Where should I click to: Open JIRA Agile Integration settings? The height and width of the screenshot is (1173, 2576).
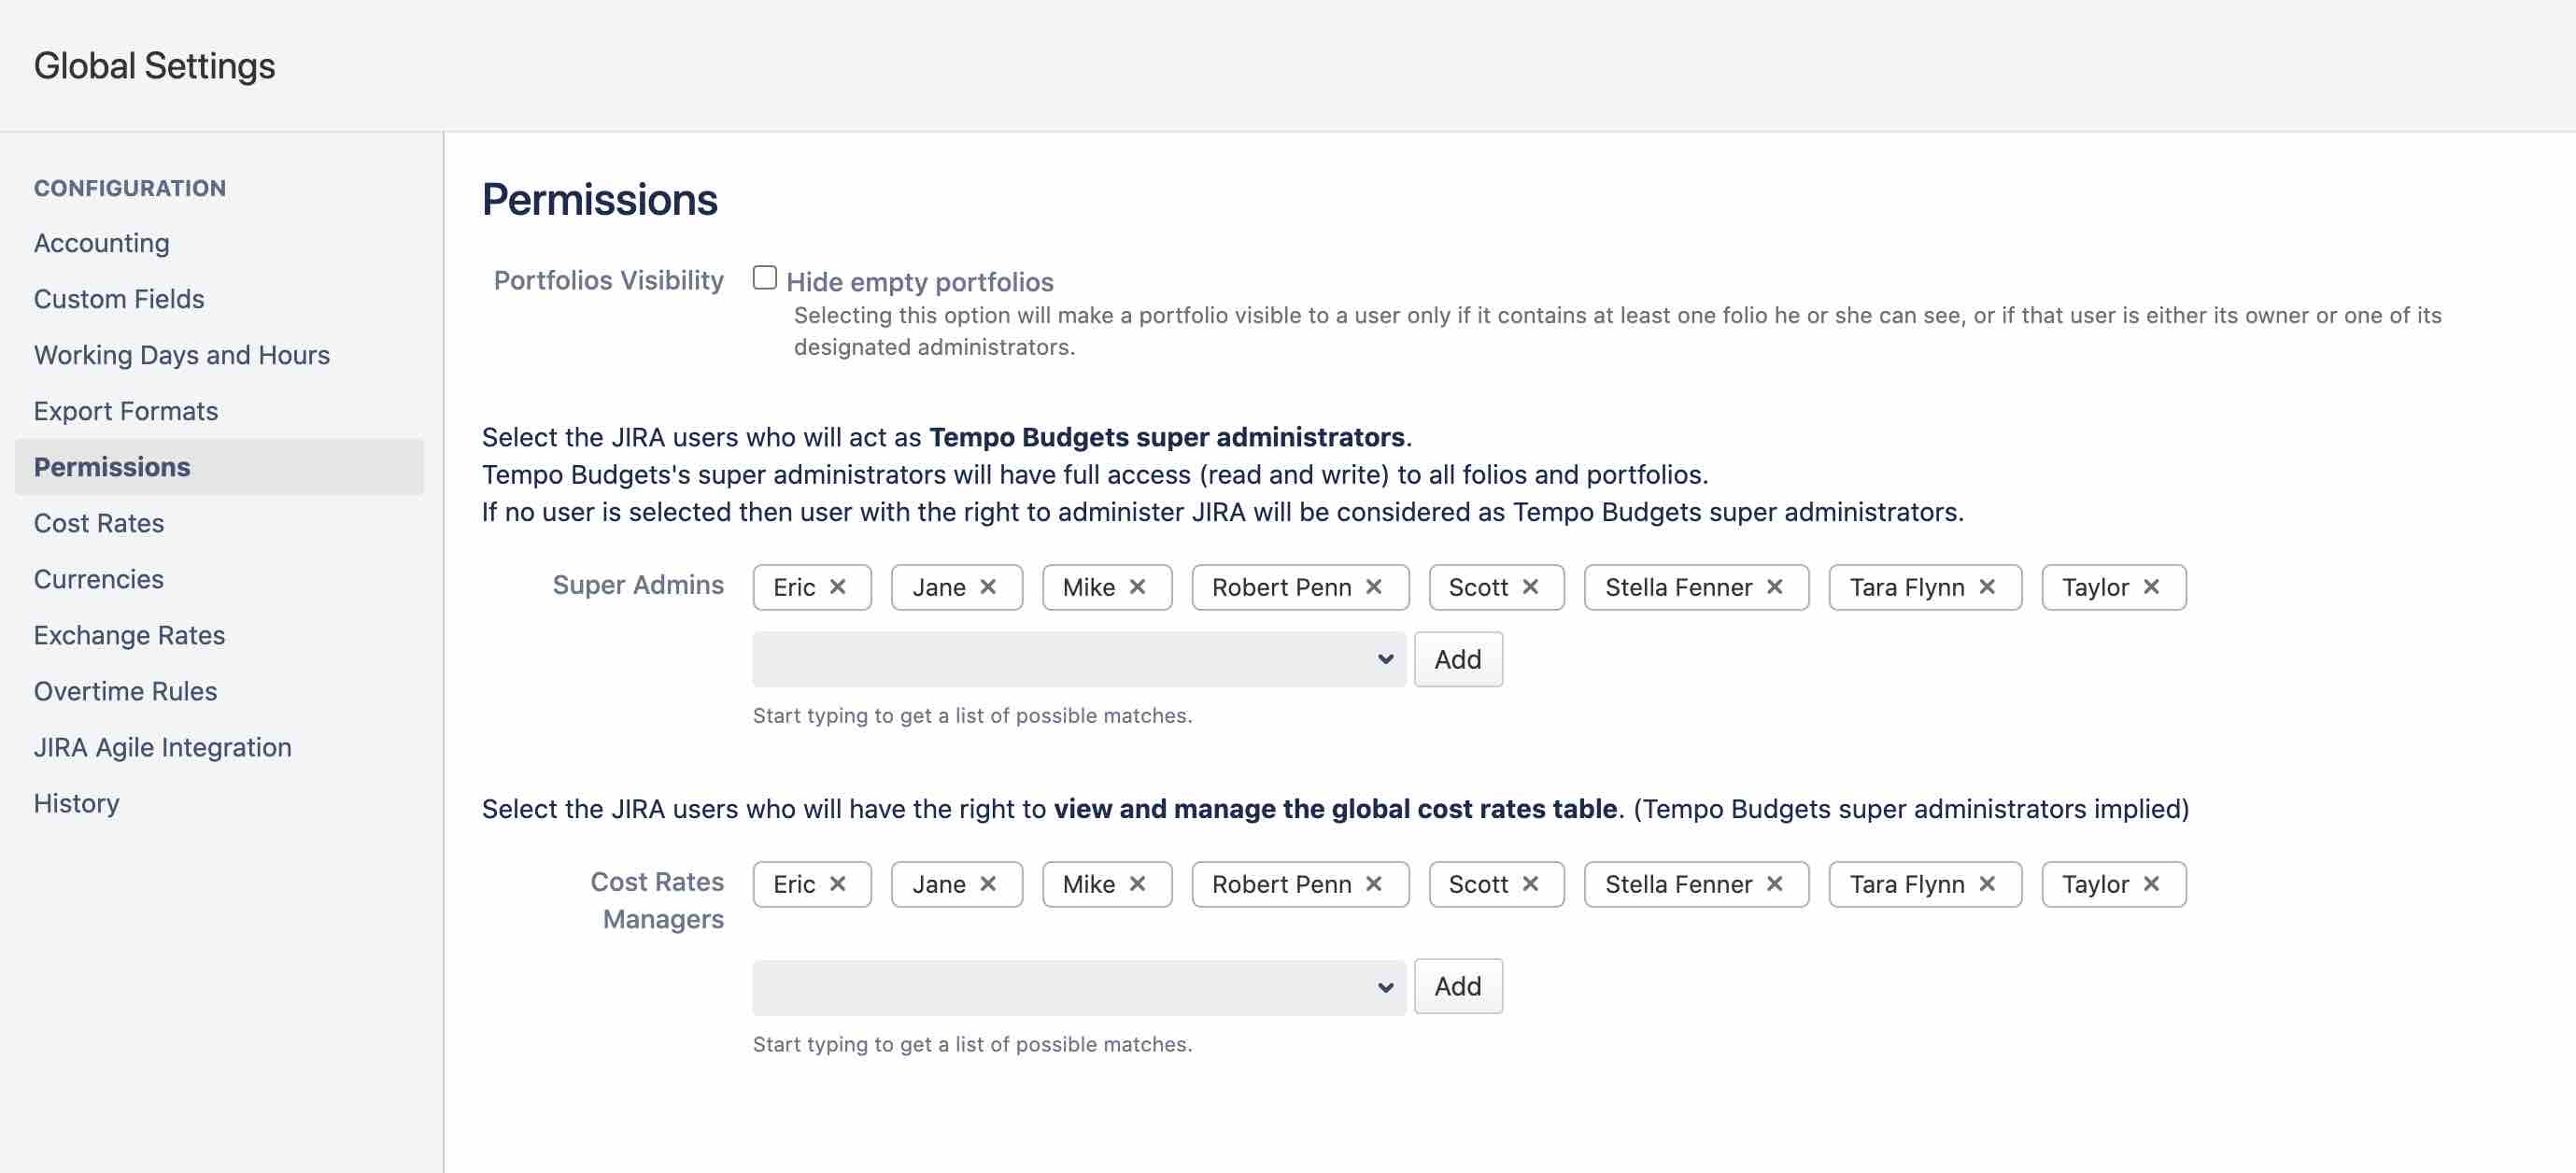[163, 746]
